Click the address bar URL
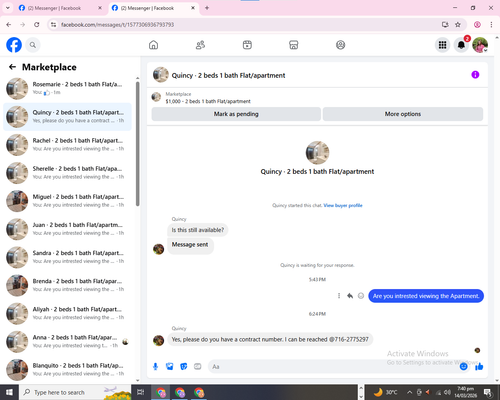The width and height of the screenshot is (500, 400). pos(117,25)
